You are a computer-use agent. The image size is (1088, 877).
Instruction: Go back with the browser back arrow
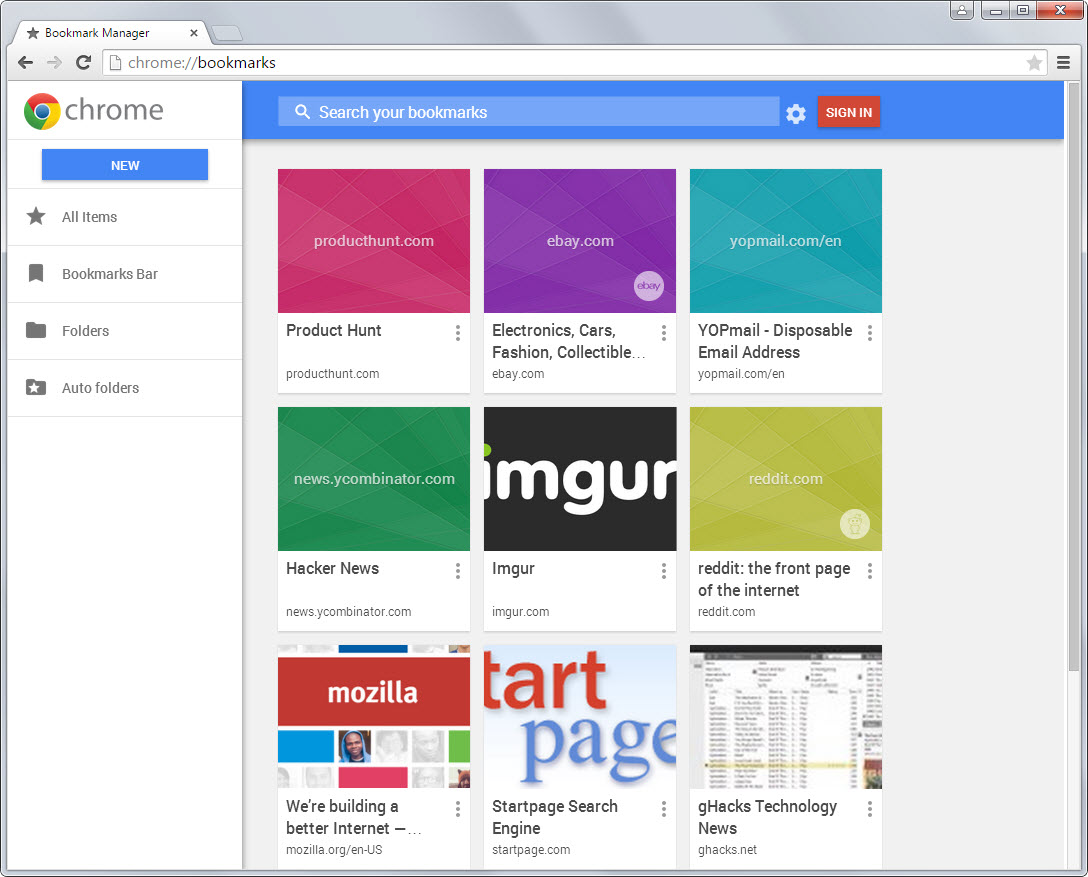pyautogui.click(x=26, y=62)
